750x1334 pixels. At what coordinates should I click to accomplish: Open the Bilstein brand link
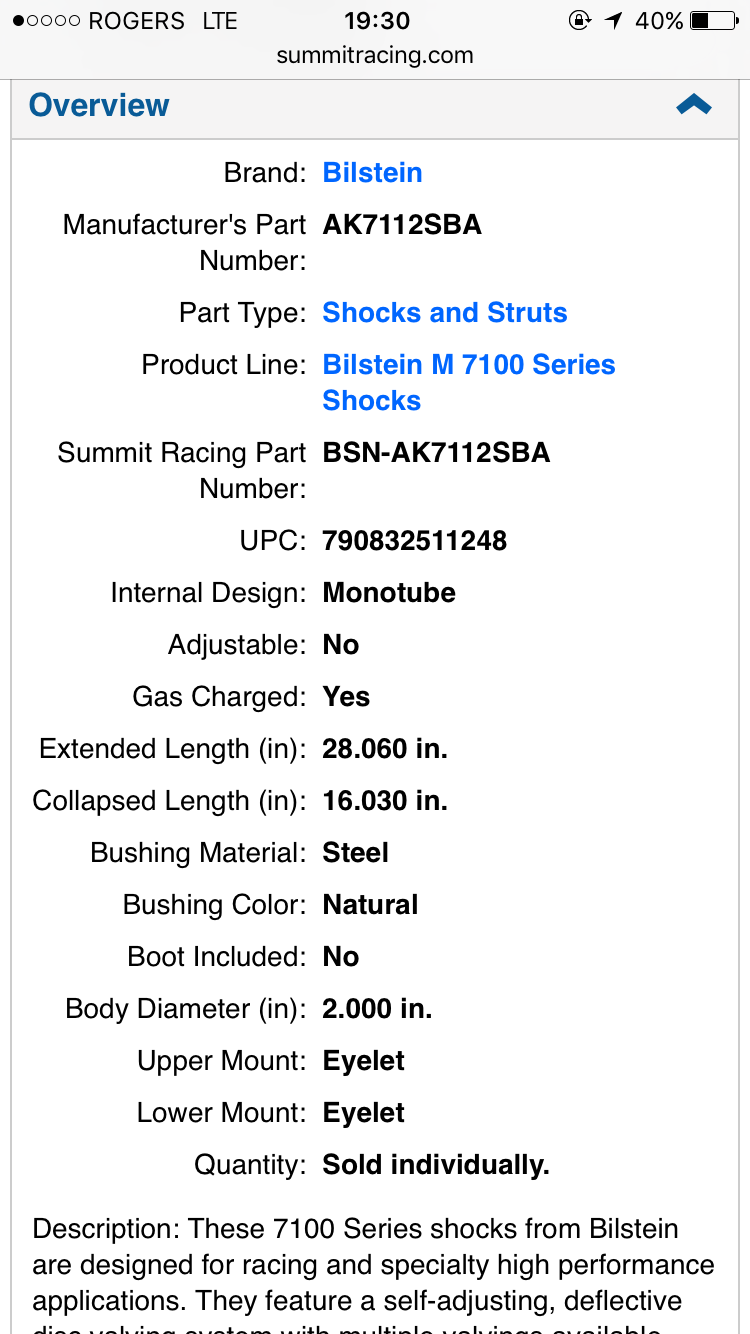tap(372, 173)
